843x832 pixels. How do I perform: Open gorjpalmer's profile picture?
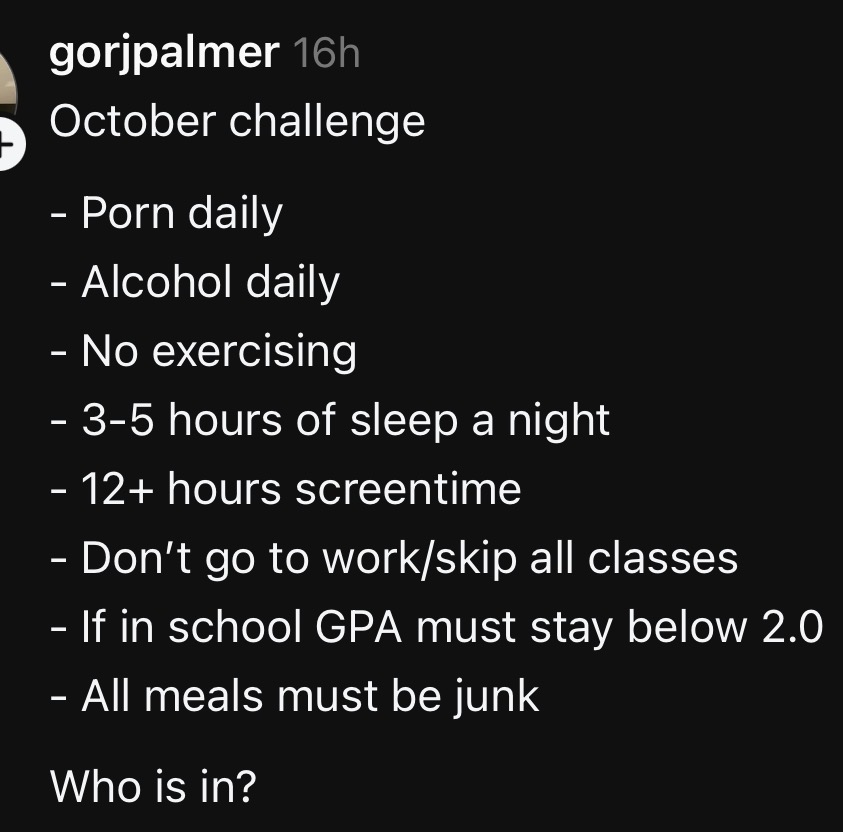pos(7,92)
